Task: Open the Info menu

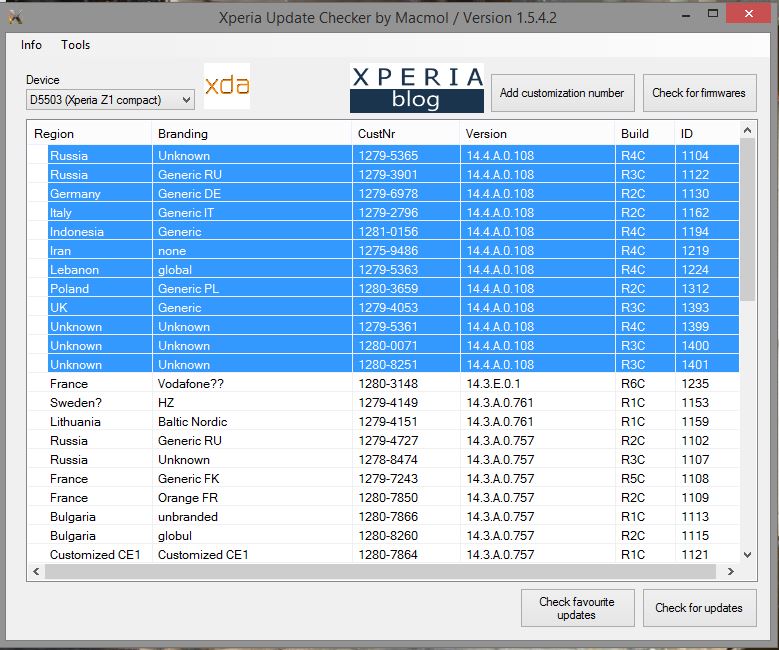Action: click(x=31, y=45)
